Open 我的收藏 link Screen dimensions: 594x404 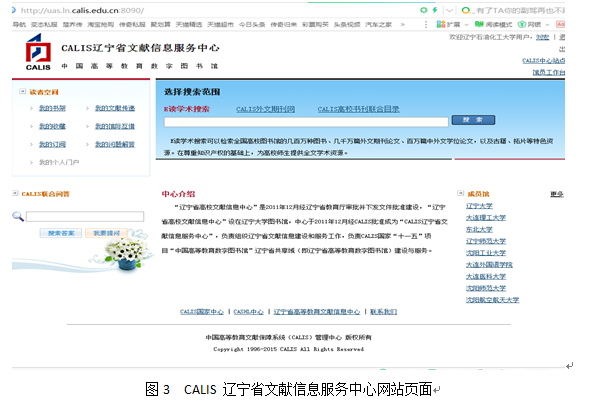[52, 126]
